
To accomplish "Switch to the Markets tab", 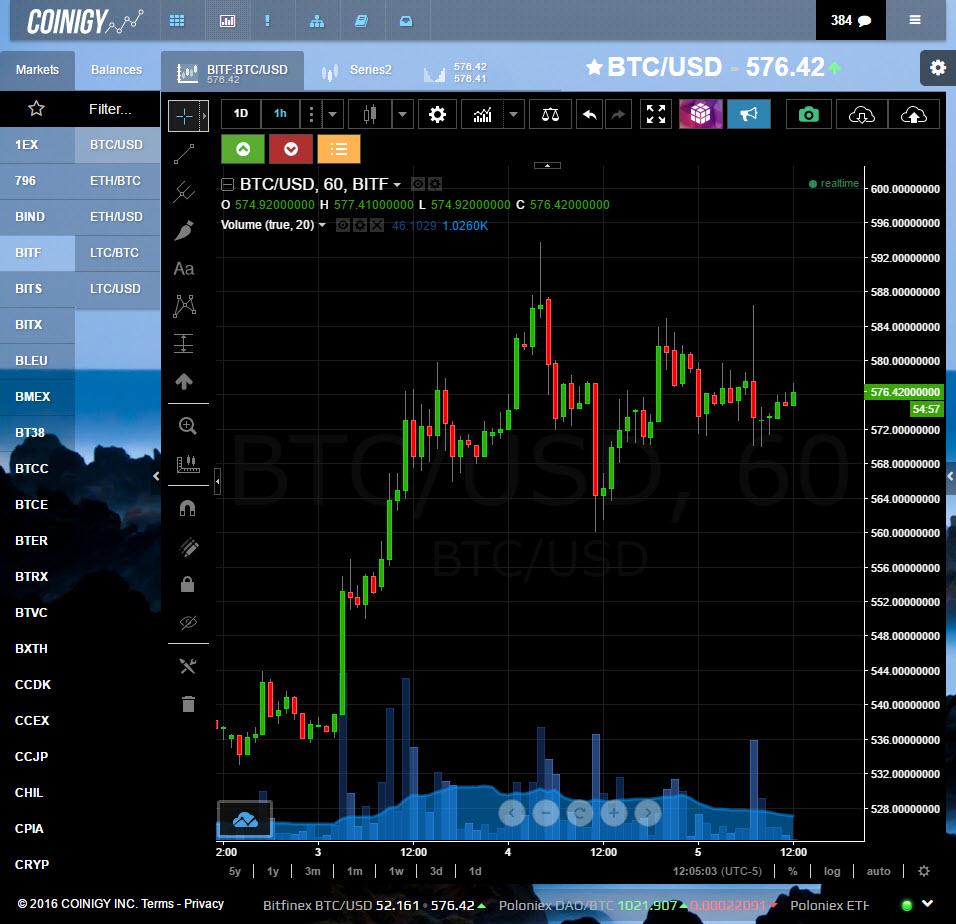I will tap(37, 70).
